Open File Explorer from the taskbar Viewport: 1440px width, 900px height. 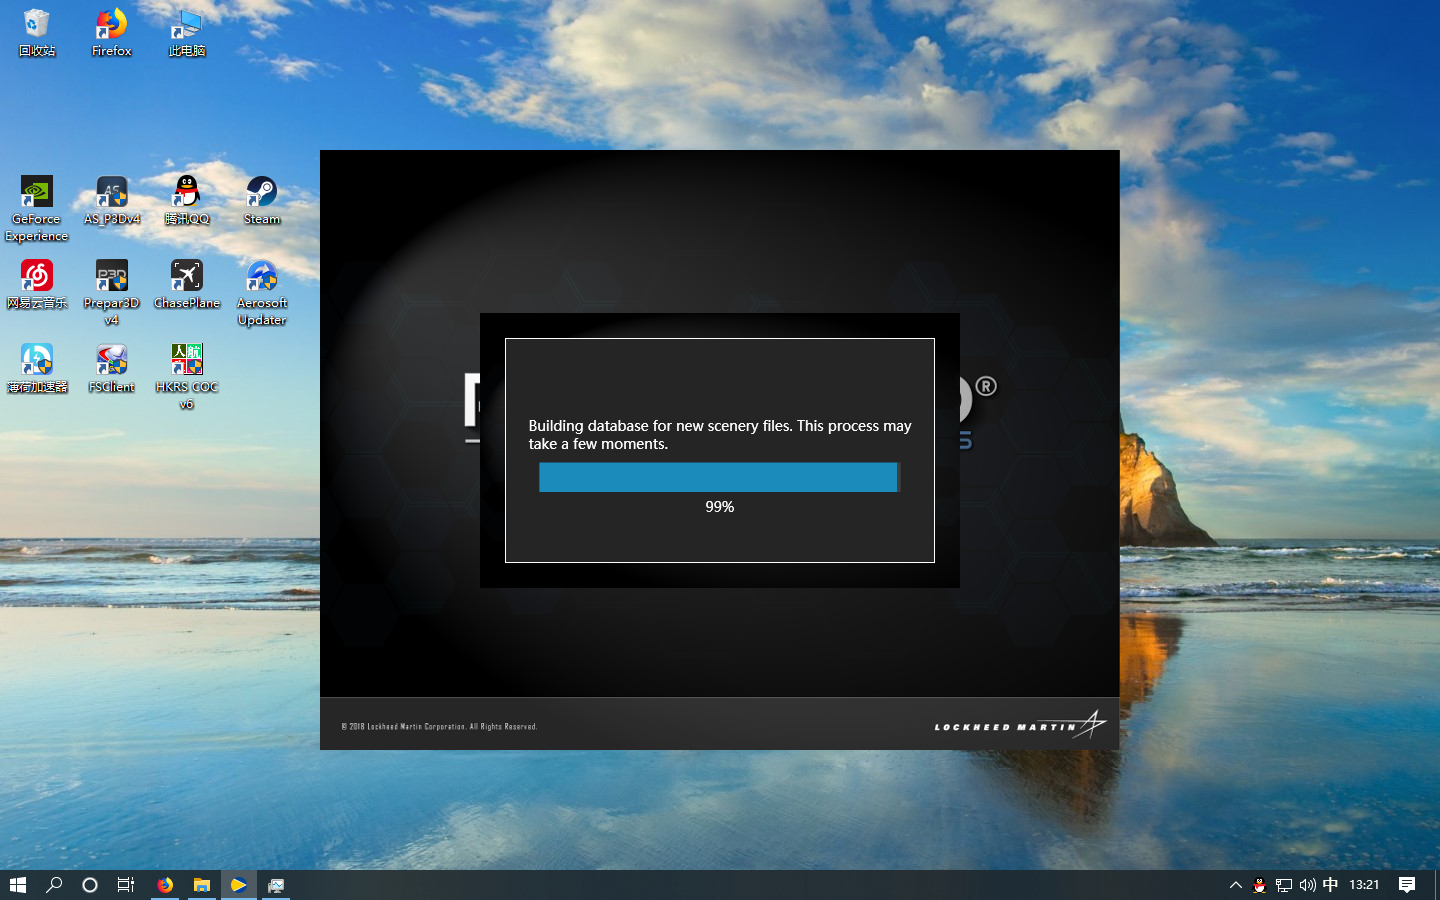tap(202, 885)
